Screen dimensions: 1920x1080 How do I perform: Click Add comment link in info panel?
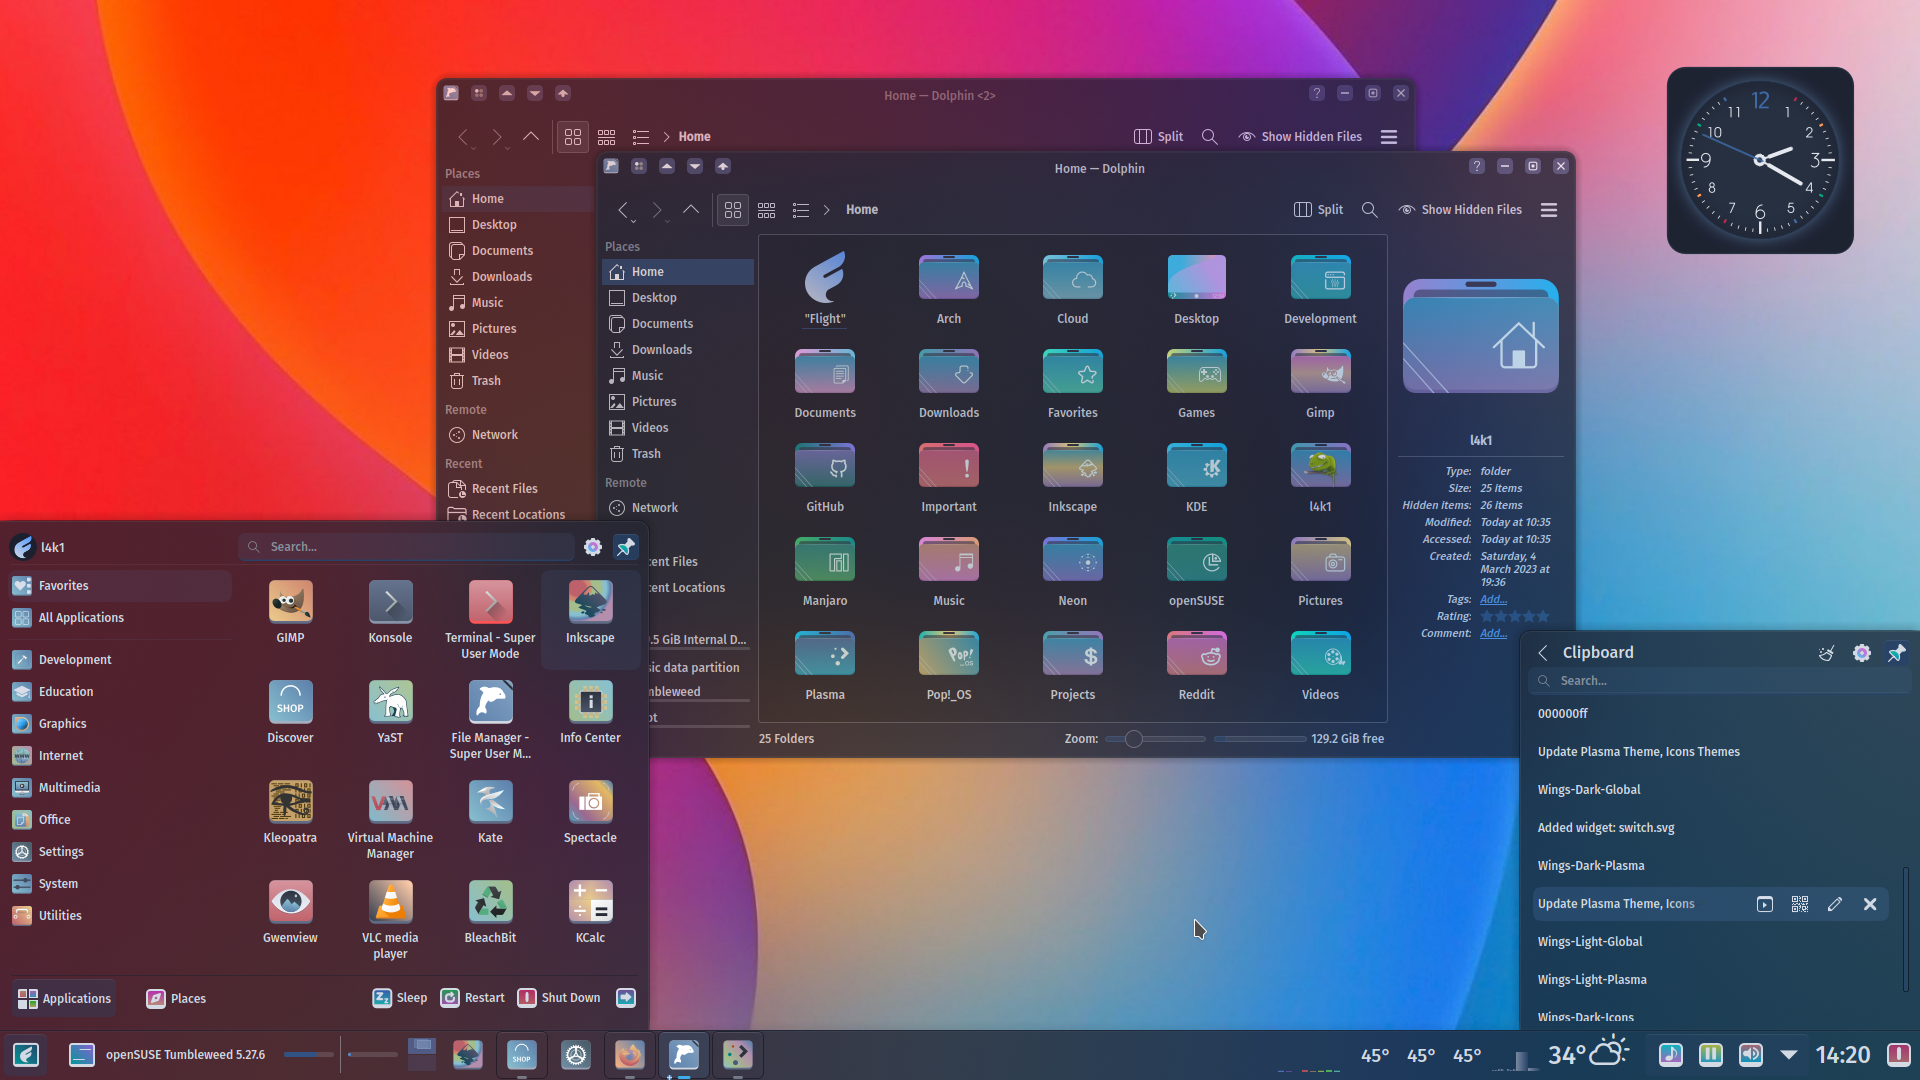pyautogui.click(x=1493, y=634)
